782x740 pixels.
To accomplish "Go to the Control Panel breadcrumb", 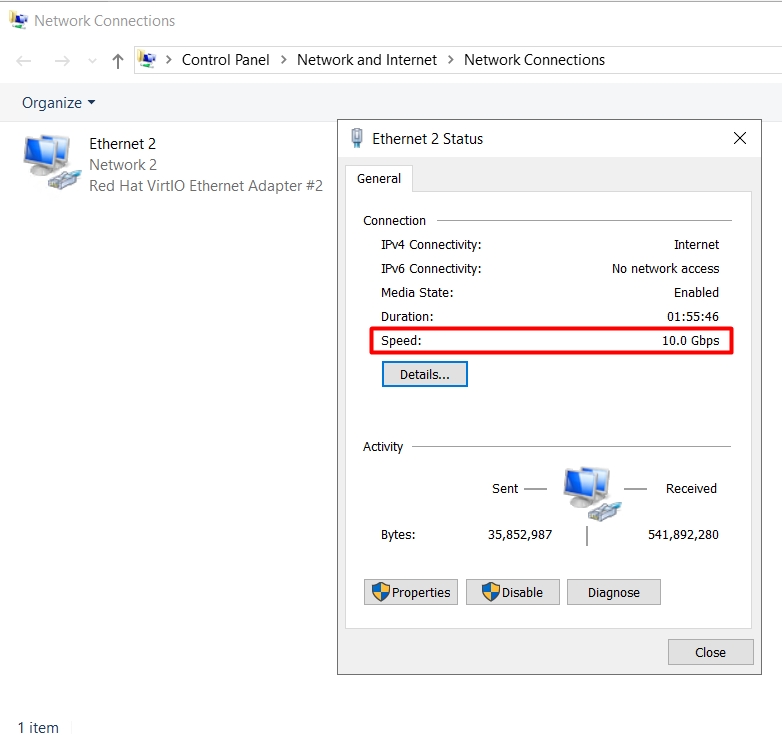I will coord(225,60).
